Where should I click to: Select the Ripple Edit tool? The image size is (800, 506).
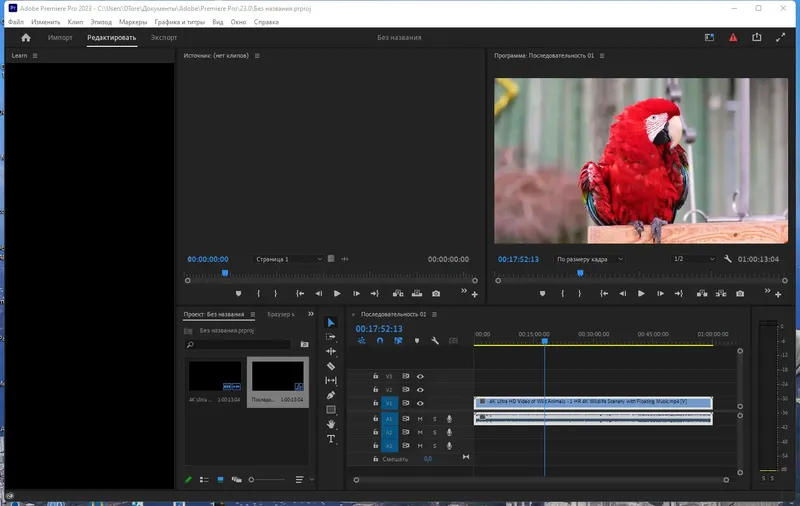331,352
